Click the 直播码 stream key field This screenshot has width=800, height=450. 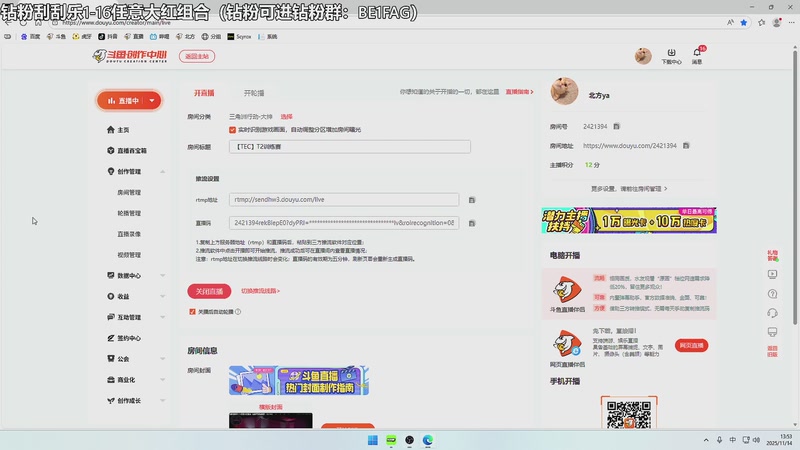click(x=344, y=223)
